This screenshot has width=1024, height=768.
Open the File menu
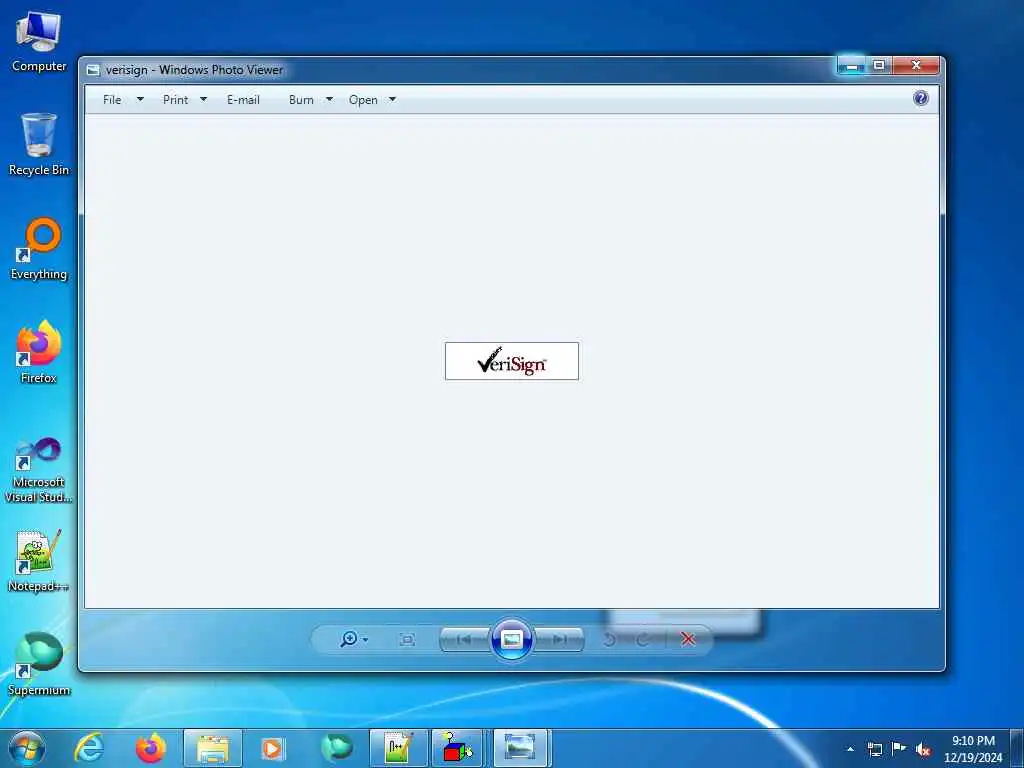click(x=112, y=100)
